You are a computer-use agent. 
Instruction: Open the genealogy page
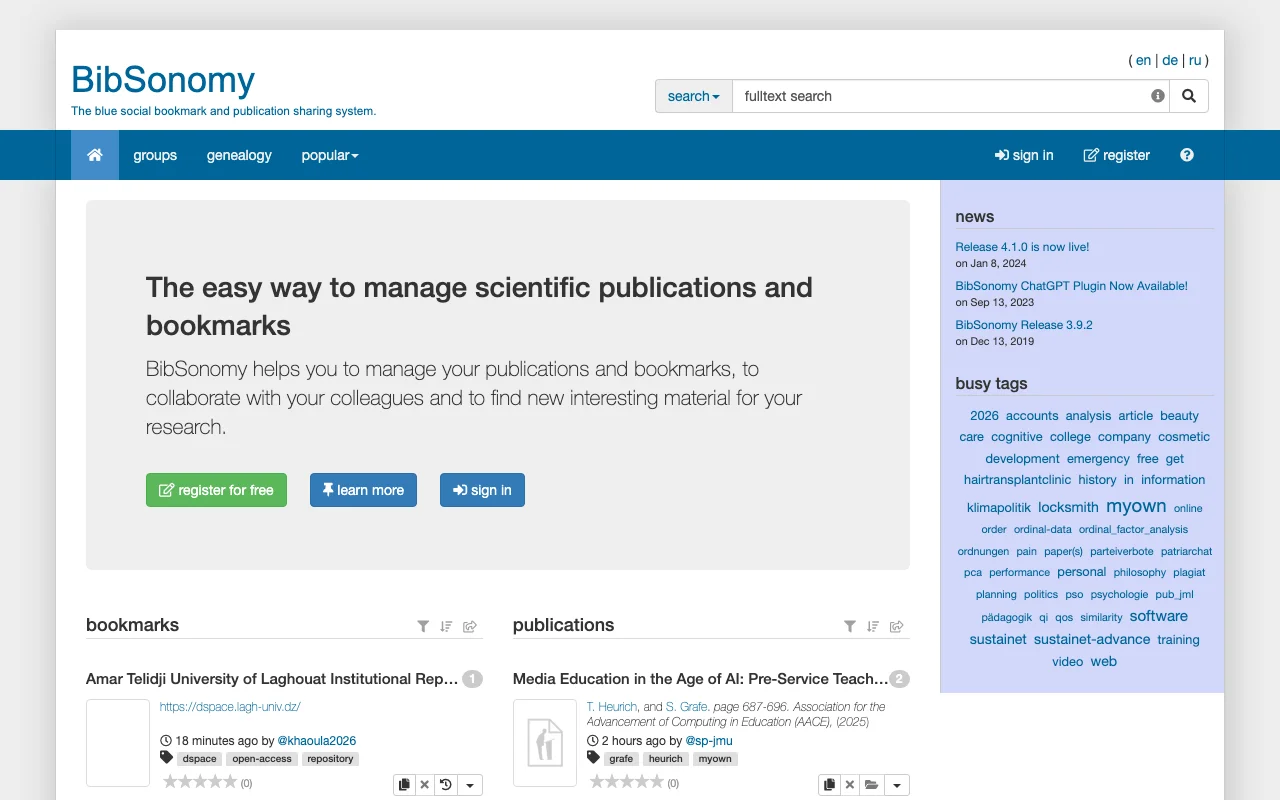(x=239, y=155)
